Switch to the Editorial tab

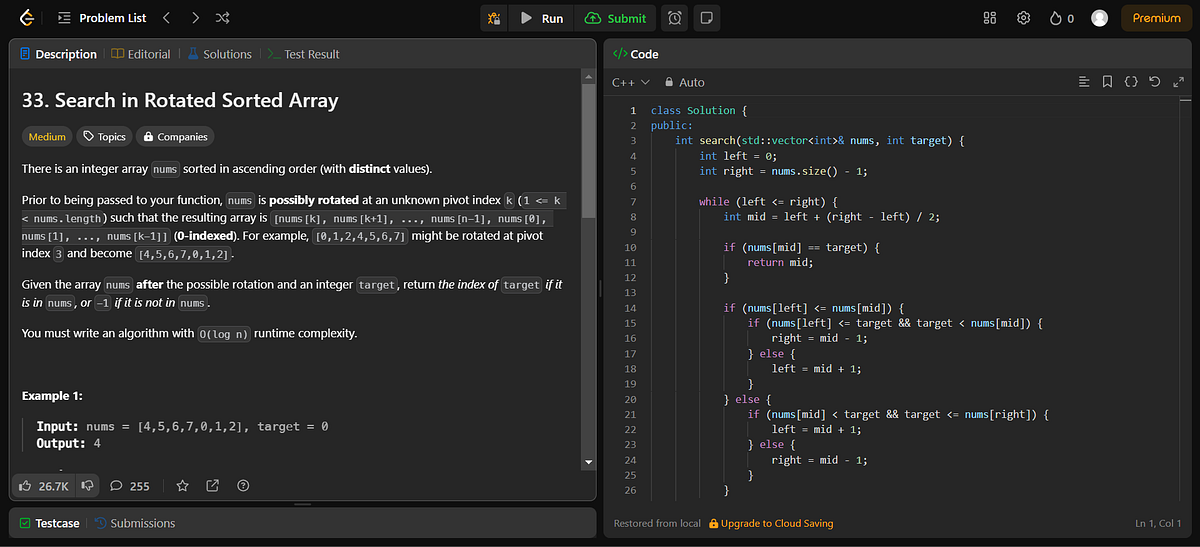141,54
